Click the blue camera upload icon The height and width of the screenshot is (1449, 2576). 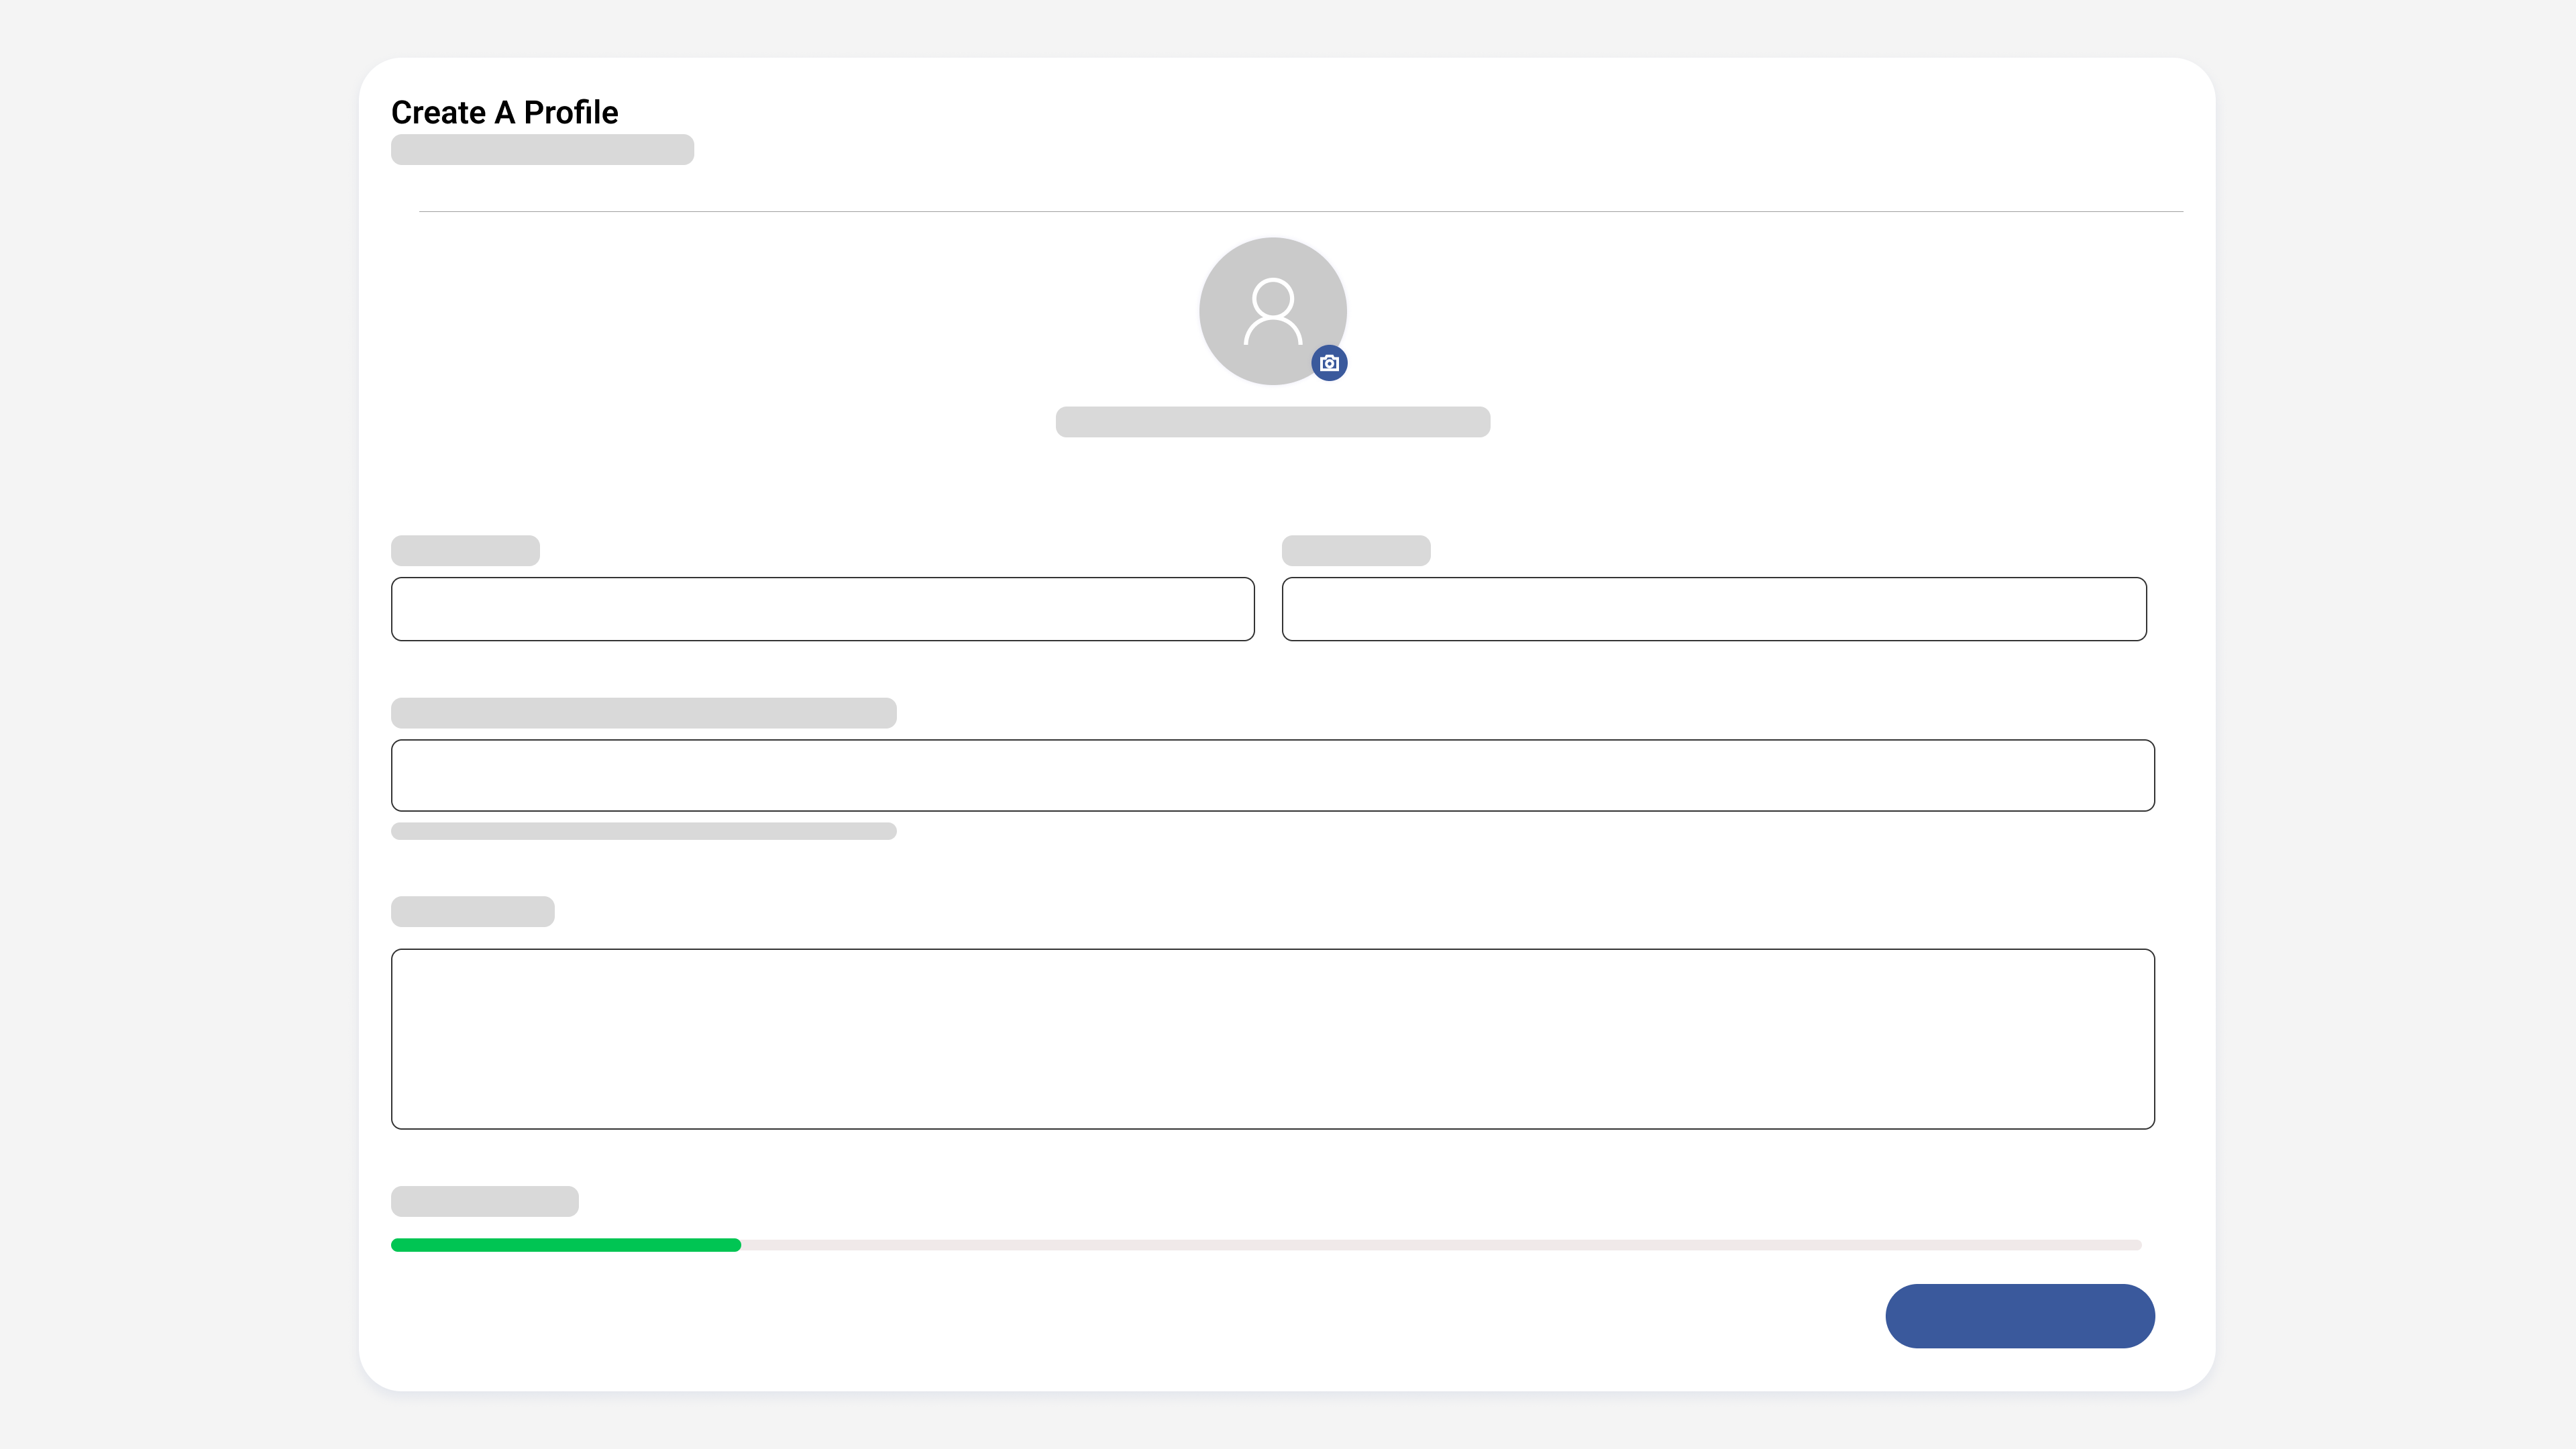click(1329, 363)
